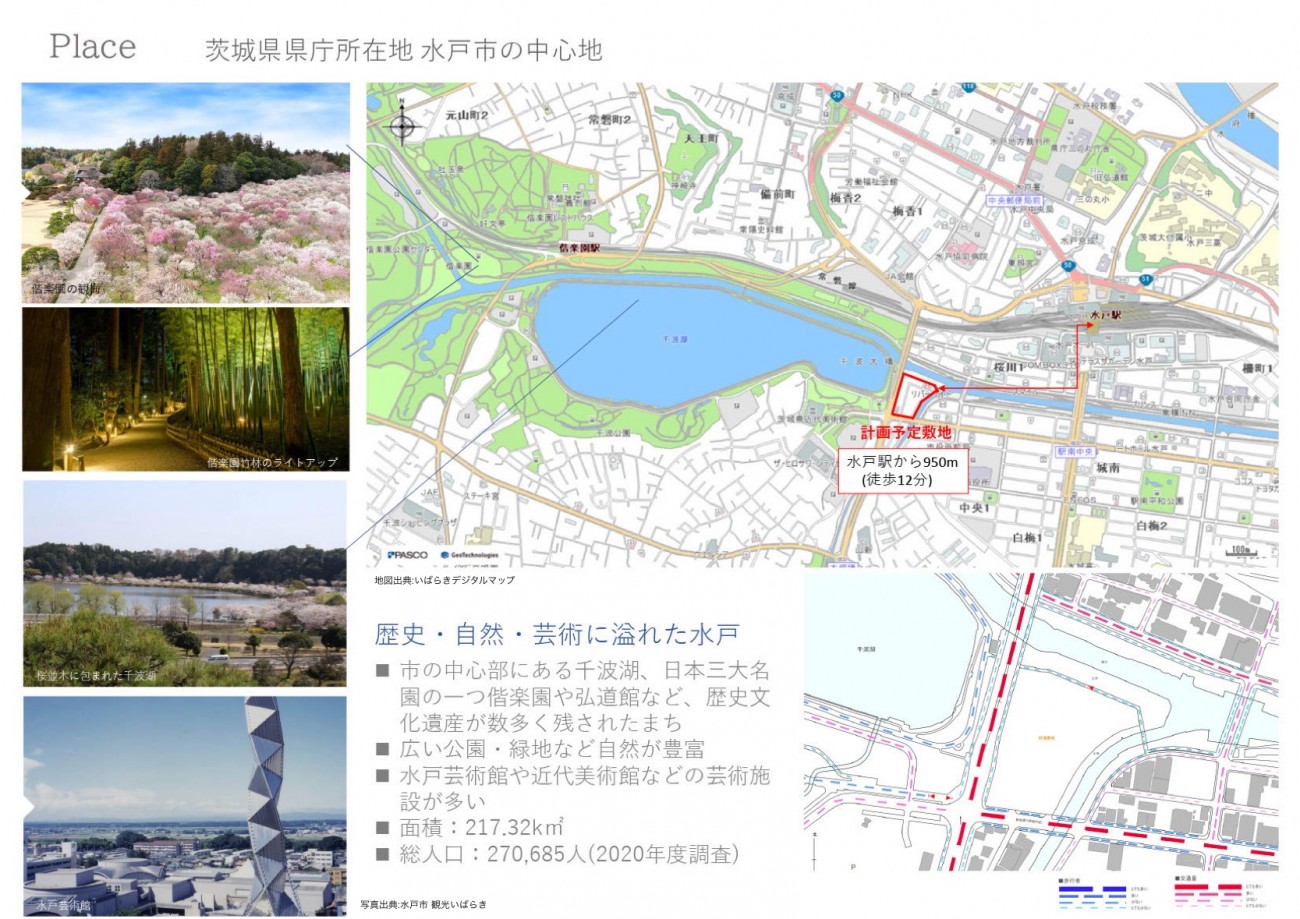Open the bamboo grove light-up photo
Viewport: 1300px width, 919px height.
[186, 389]
